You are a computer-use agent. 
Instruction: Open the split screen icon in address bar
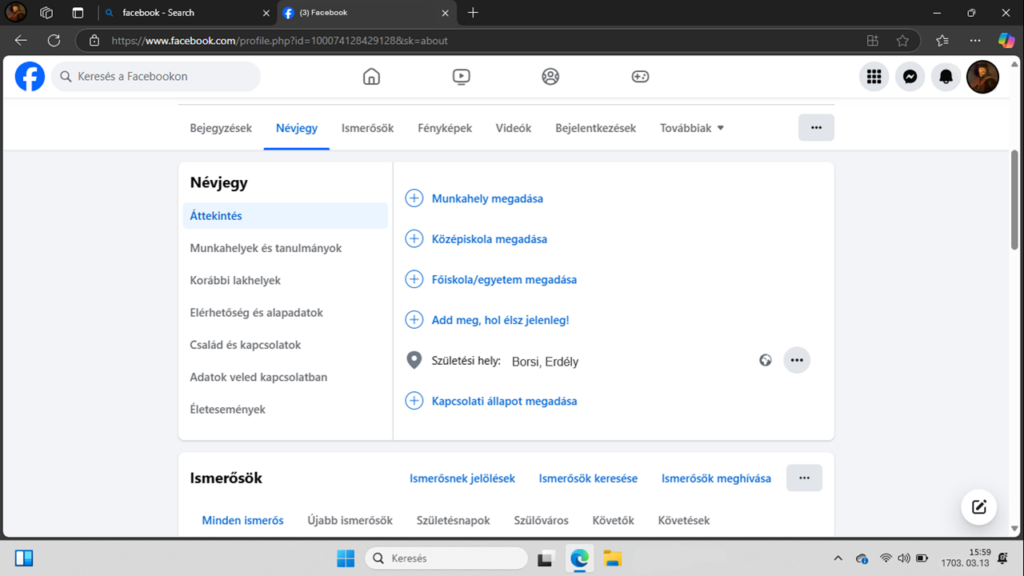pyautogui.click(x=872, y=40)
